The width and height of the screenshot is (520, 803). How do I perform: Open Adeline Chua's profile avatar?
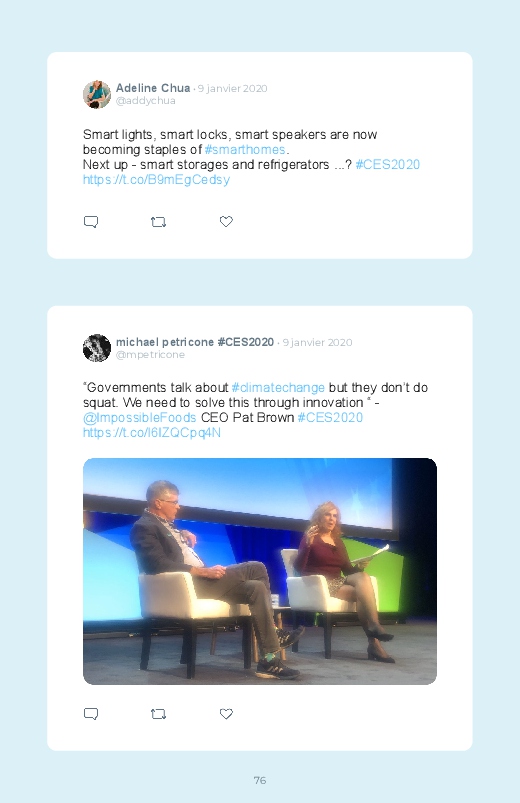click(97, 94)
